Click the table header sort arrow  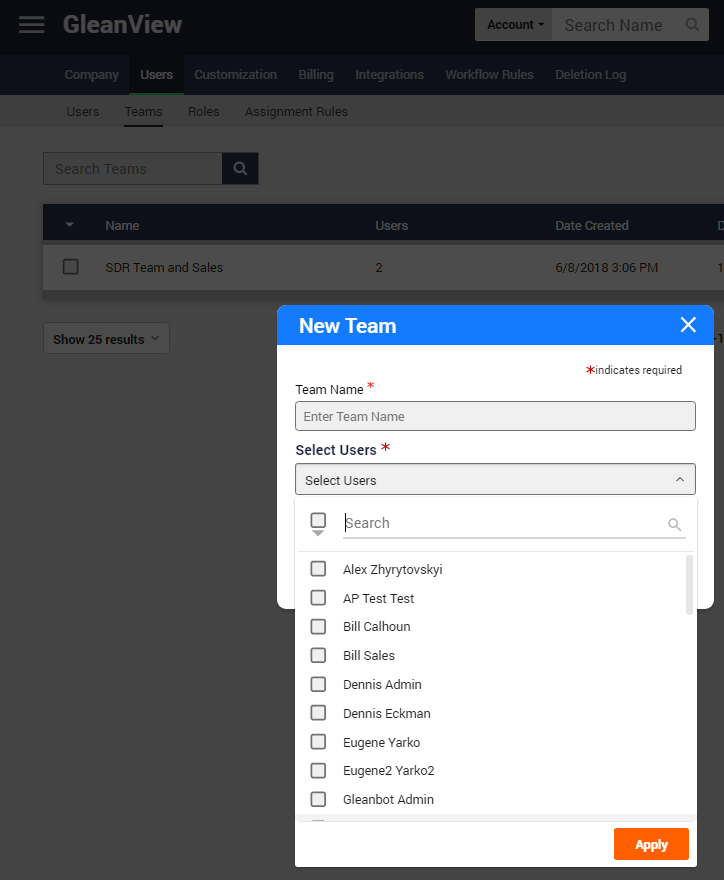pos(70,225)
